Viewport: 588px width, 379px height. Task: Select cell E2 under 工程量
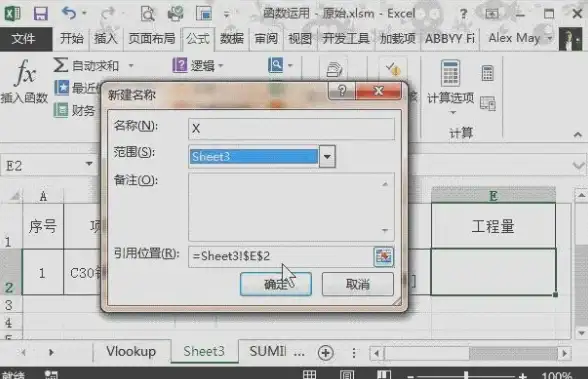493,272
